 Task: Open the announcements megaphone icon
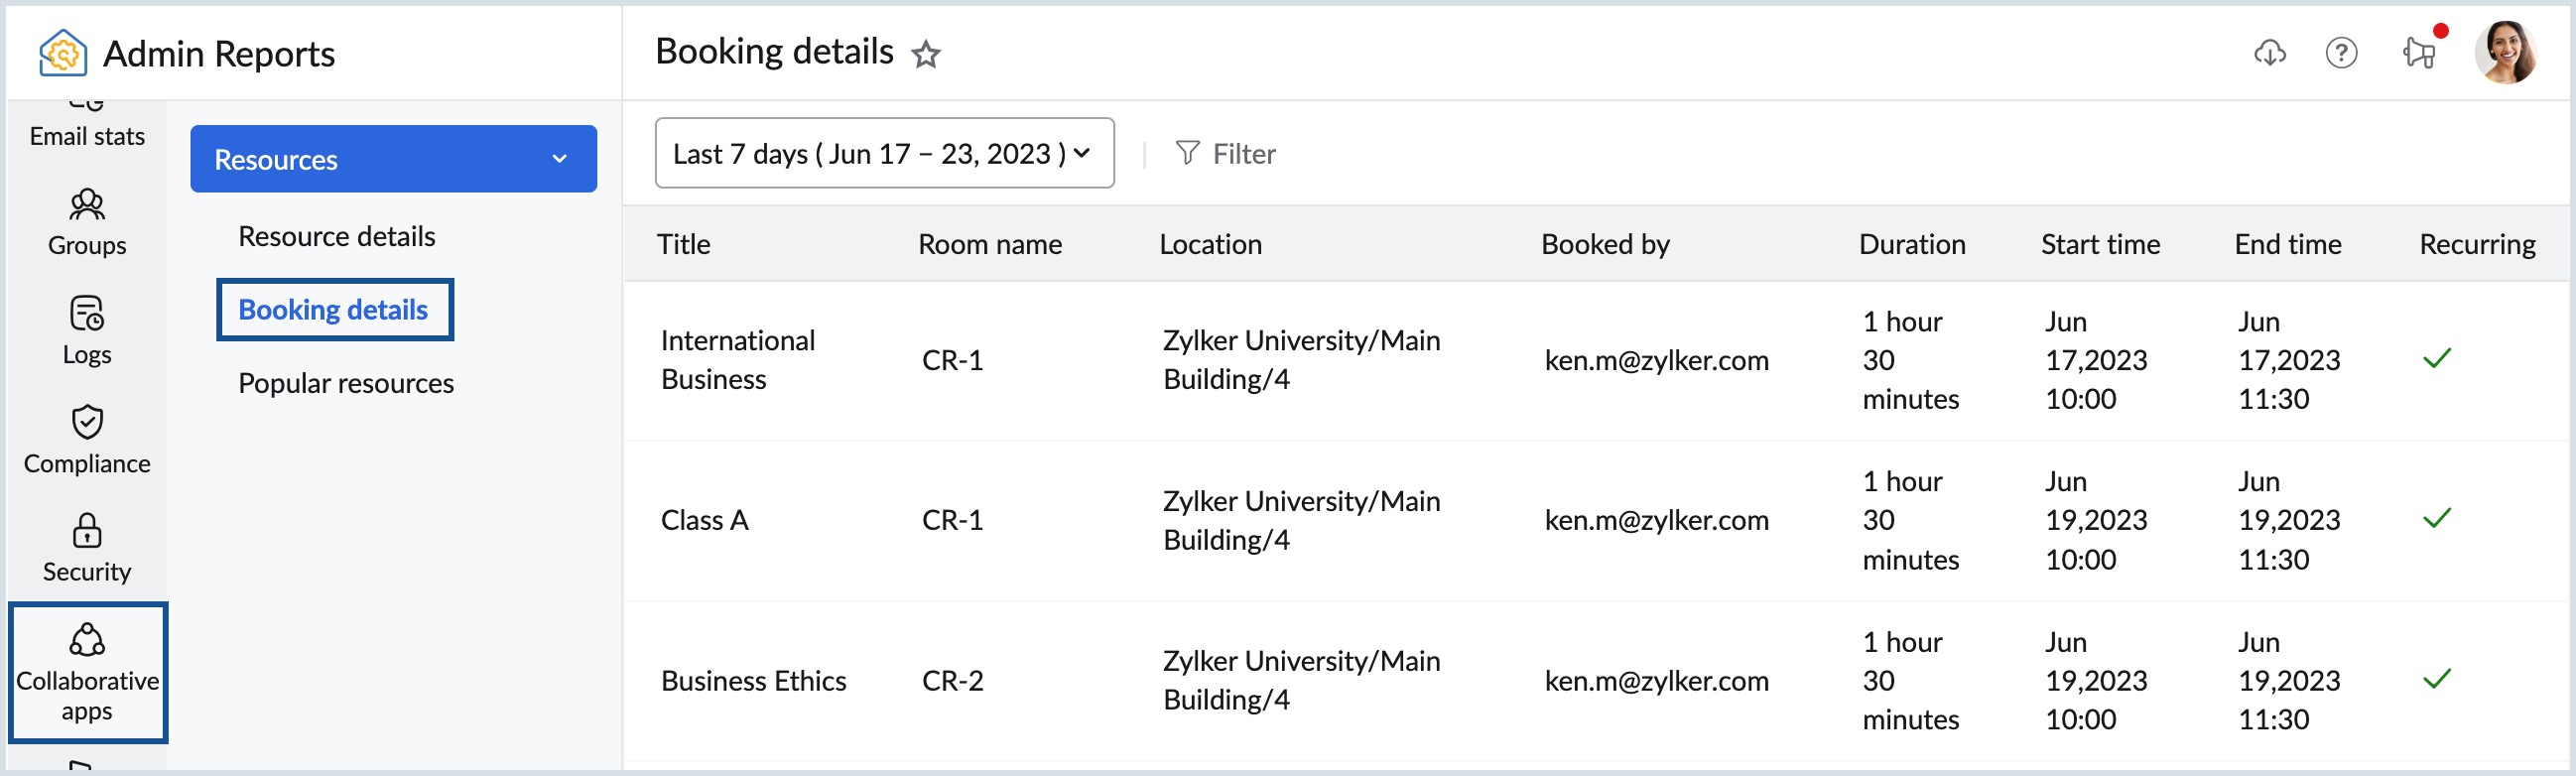[x=2420, y=54]
